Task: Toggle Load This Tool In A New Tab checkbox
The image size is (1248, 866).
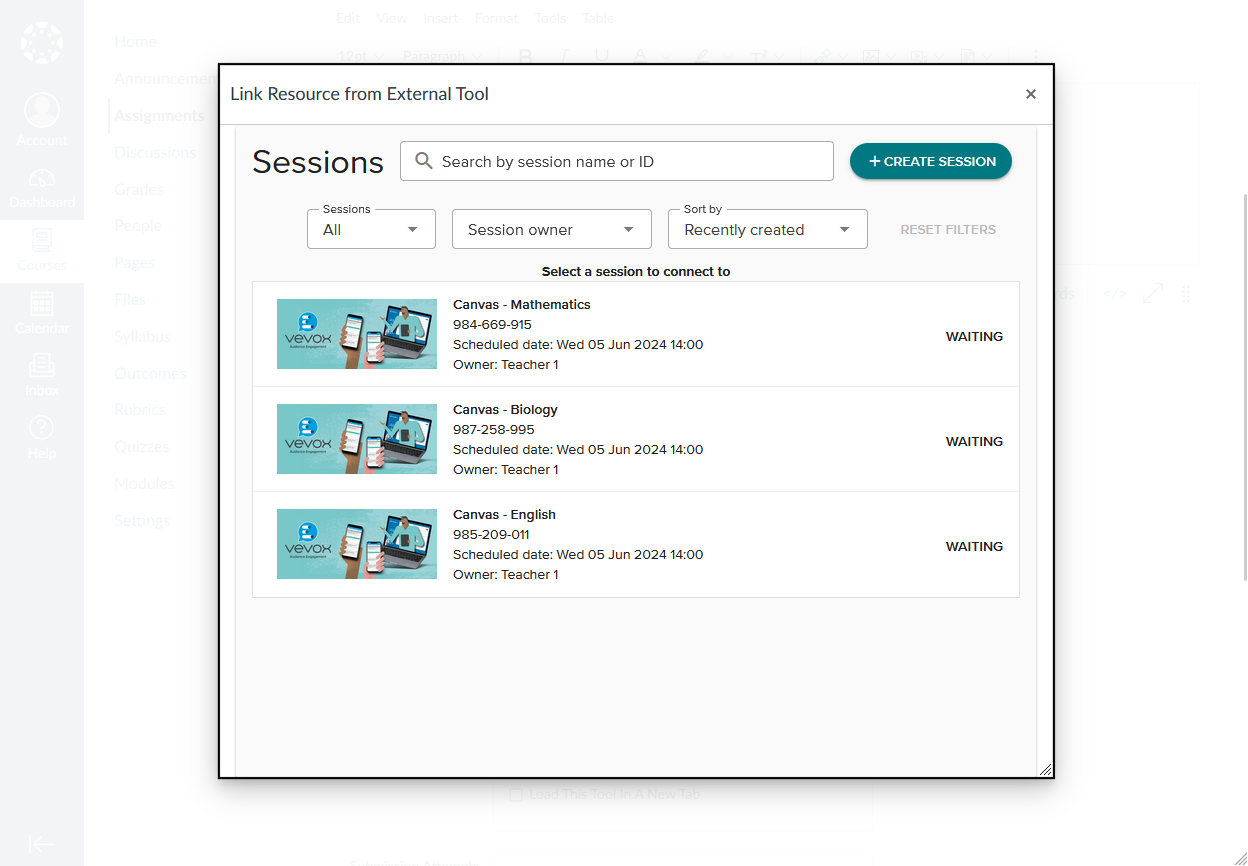Action: (x=516, y=795)
